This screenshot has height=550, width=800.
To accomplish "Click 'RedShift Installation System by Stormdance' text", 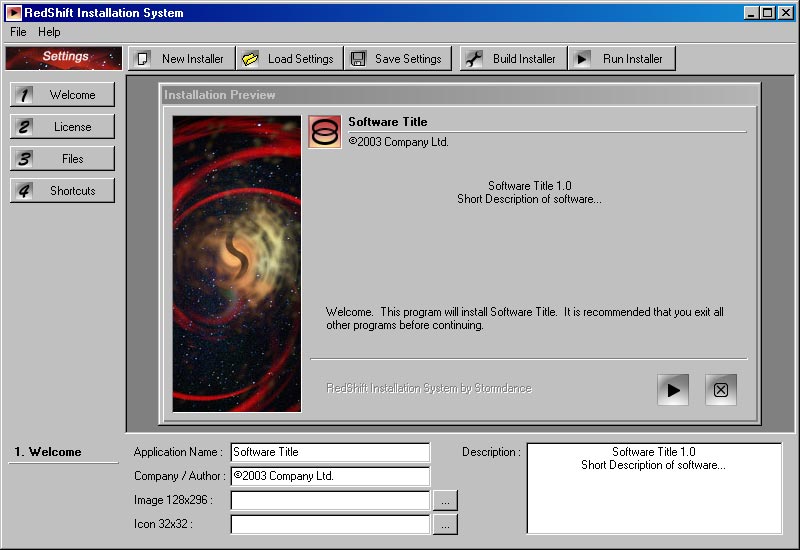I will pos(429,388).
